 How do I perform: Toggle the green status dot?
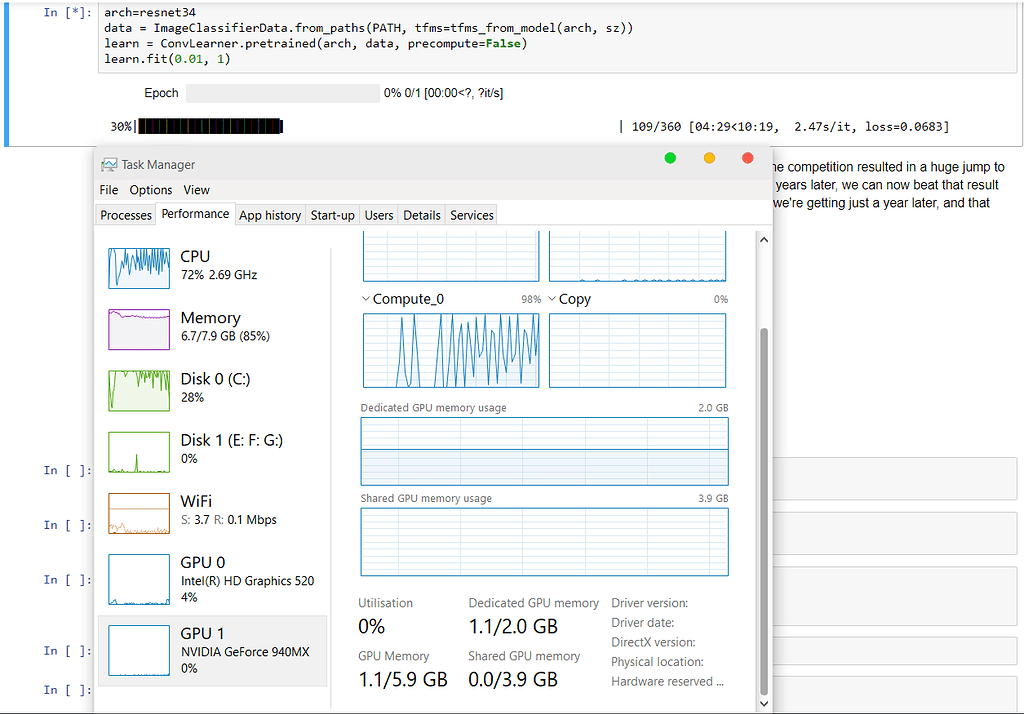670,157
